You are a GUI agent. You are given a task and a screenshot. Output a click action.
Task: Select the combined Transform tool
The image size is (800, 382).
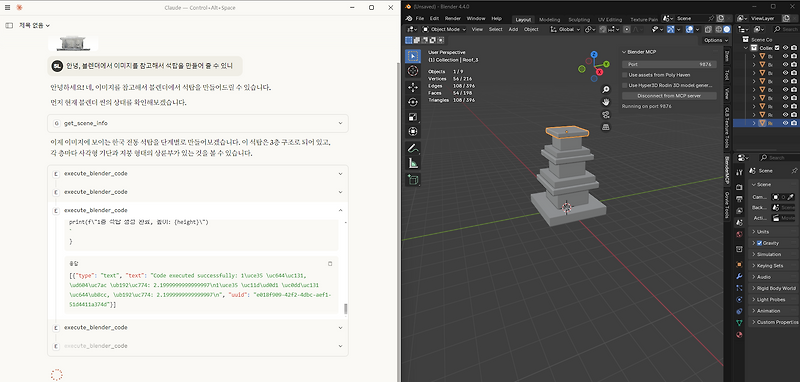point(413,132)
